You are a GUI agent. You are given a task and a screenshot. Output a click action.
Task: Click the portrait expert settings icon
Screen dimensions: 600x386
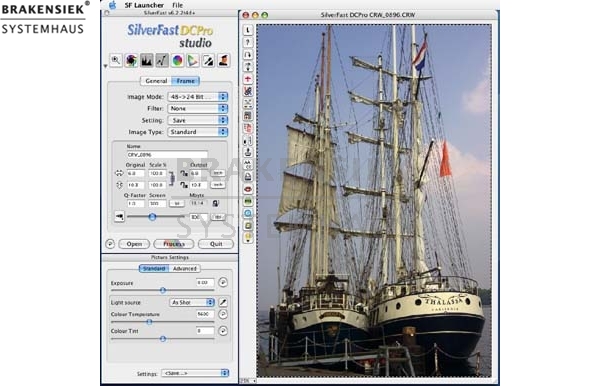223,60
